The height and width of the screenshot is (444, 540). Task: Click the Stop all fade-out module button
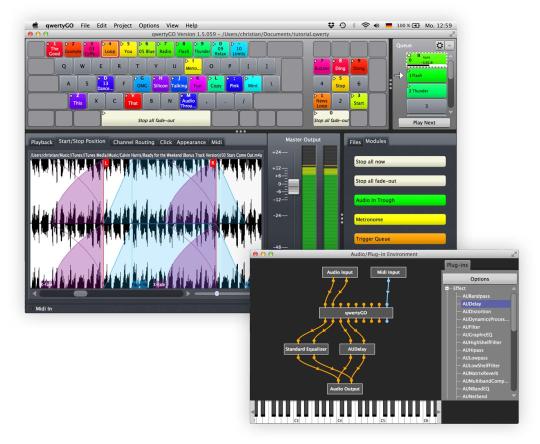click(400, 181)
